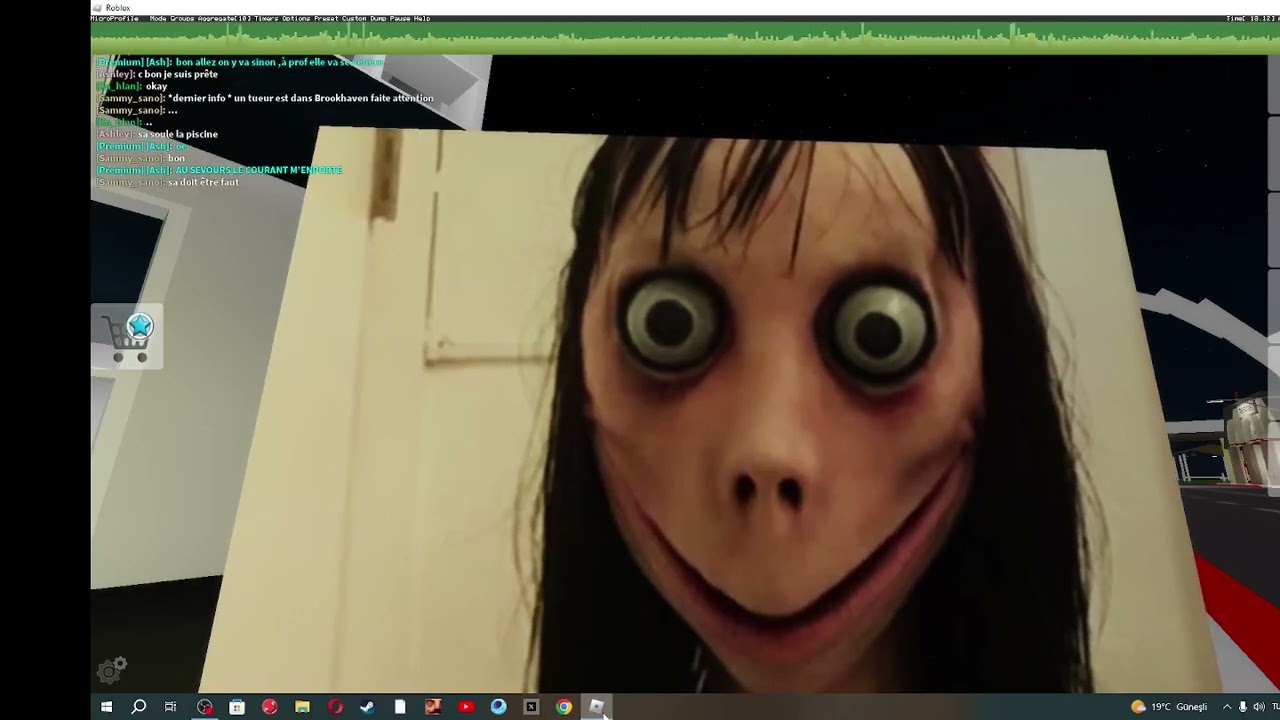Open the Custom menu

pyautogui.click(x=354, y=18)
